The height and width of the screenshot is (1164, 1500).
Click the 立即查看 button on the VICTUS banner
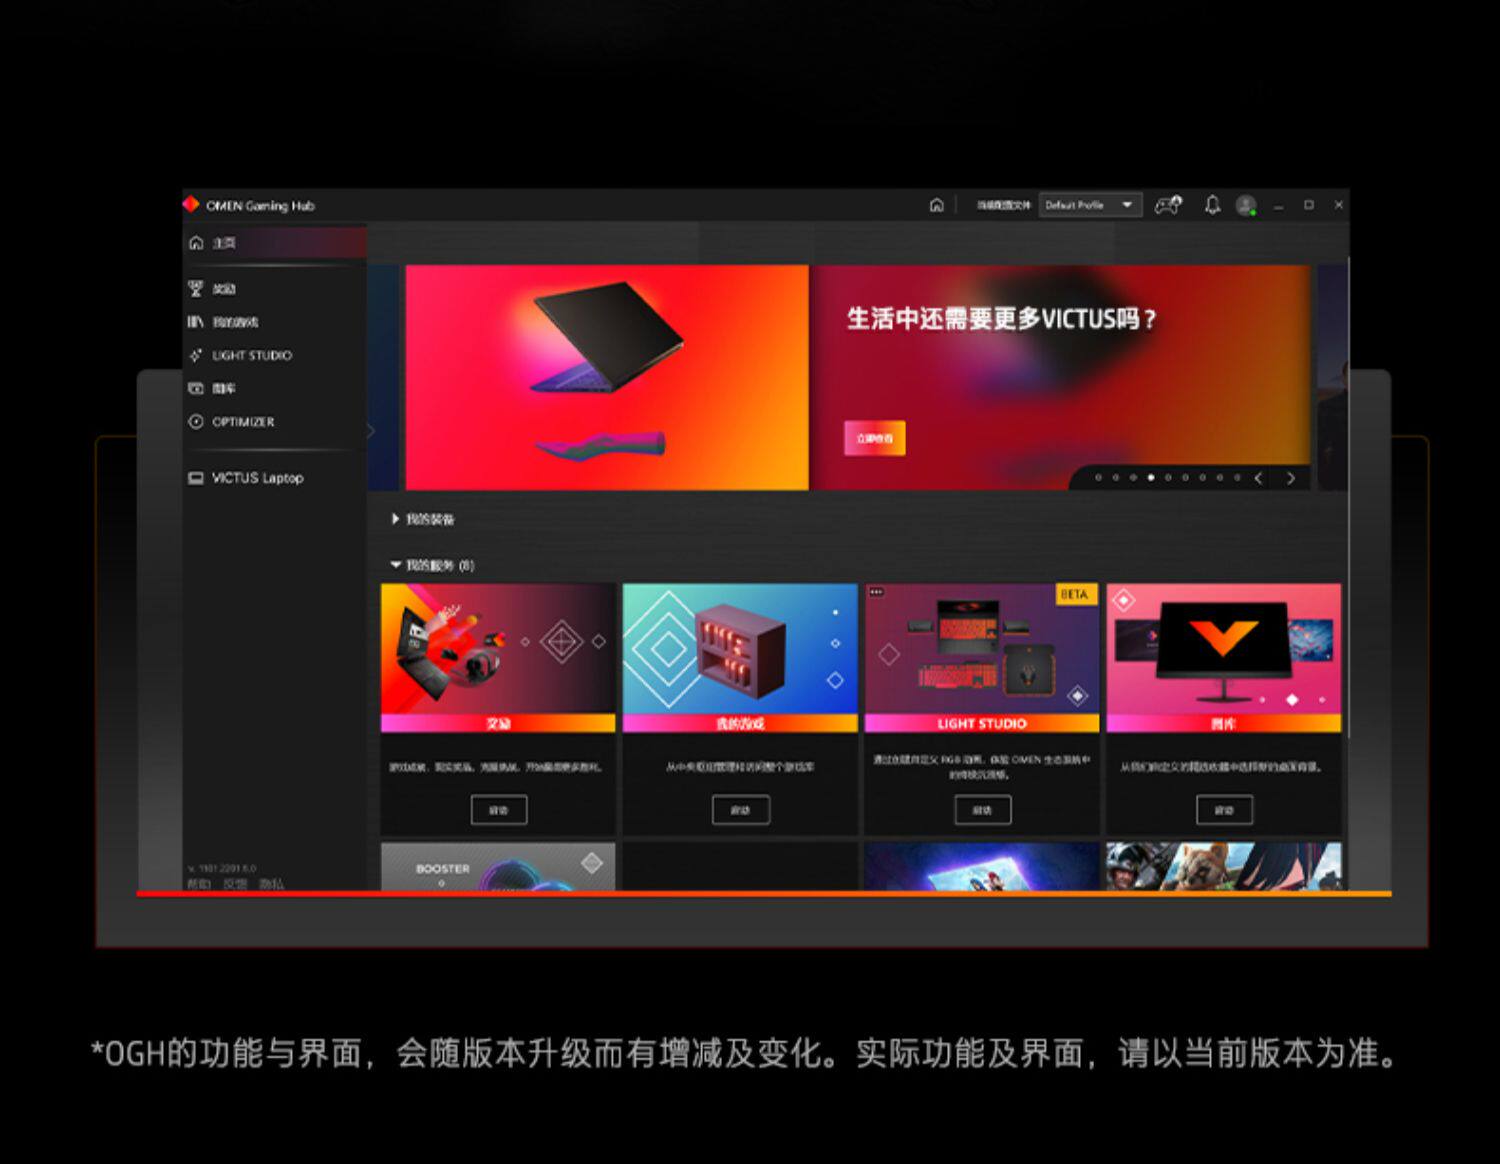[x=874, y=438]
